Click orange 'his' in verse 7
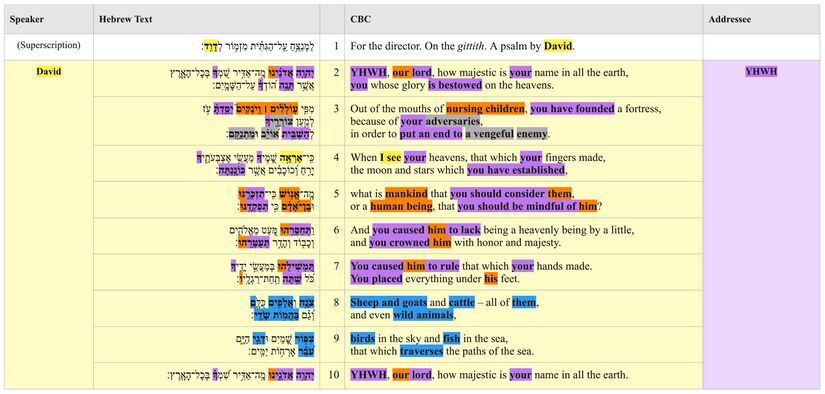825x394 pixels. click(x=490, y=279)
